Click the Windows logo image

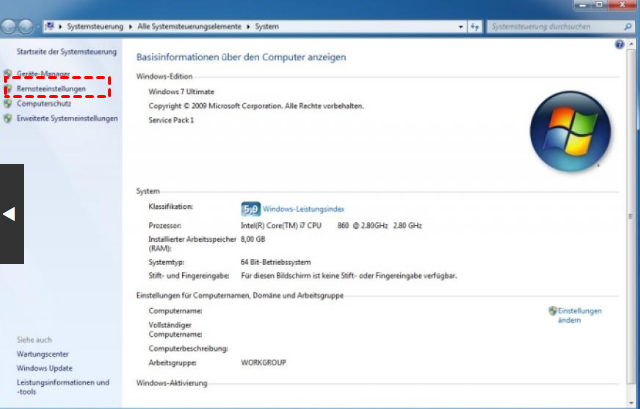(571, 131)
